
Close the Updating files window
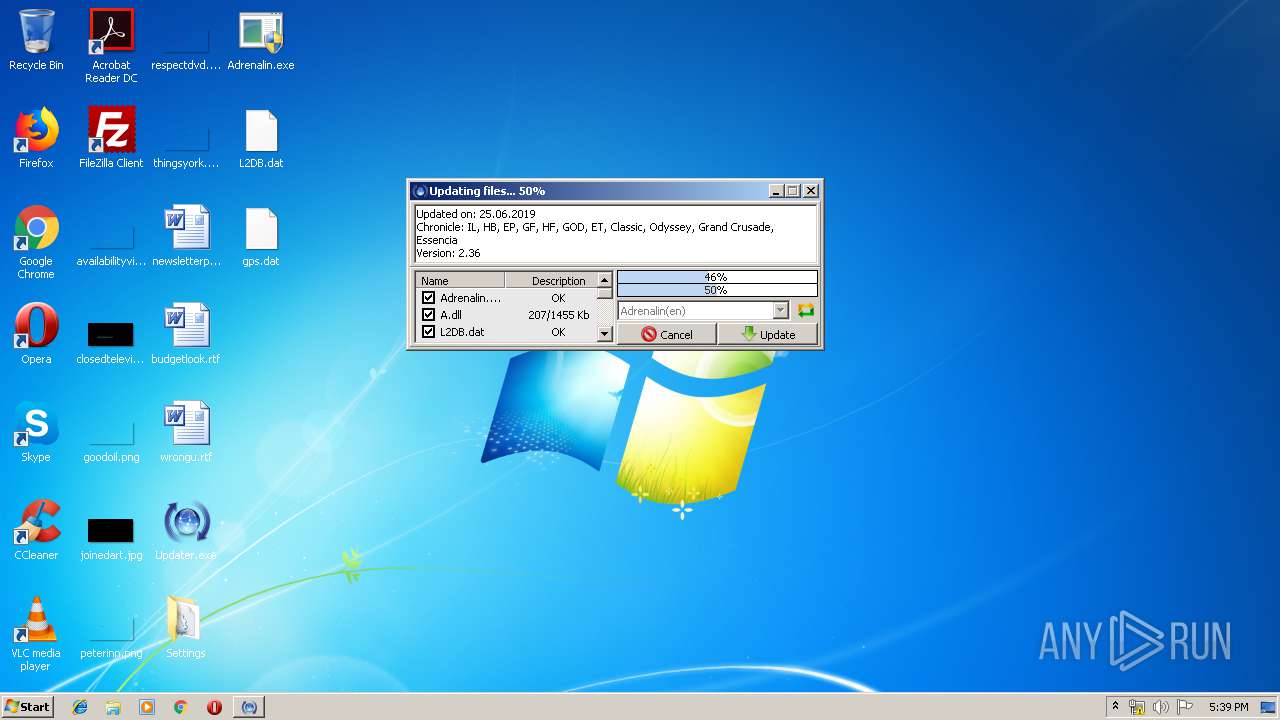(x=811, y=191)
